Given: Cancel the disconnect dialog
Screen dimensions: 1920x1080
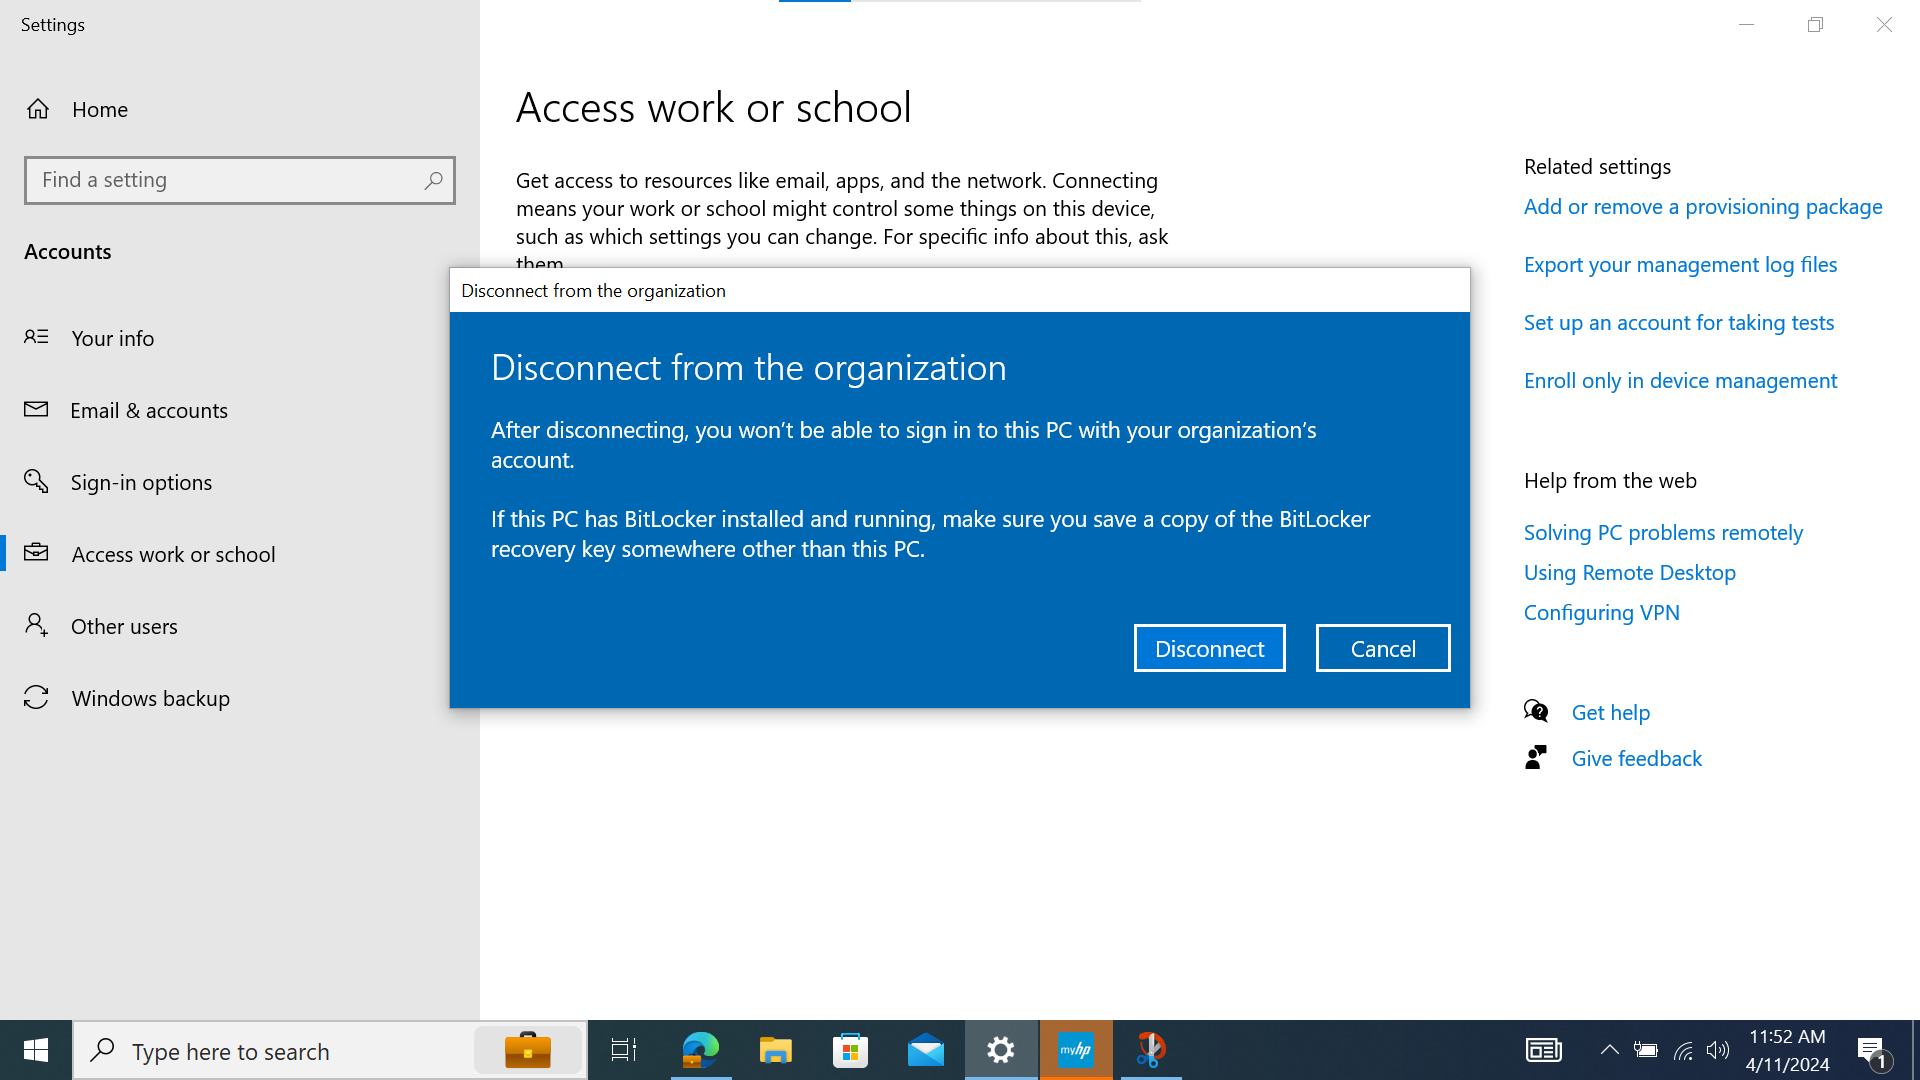Looking at the screenshot, I should pos(1382,648).
